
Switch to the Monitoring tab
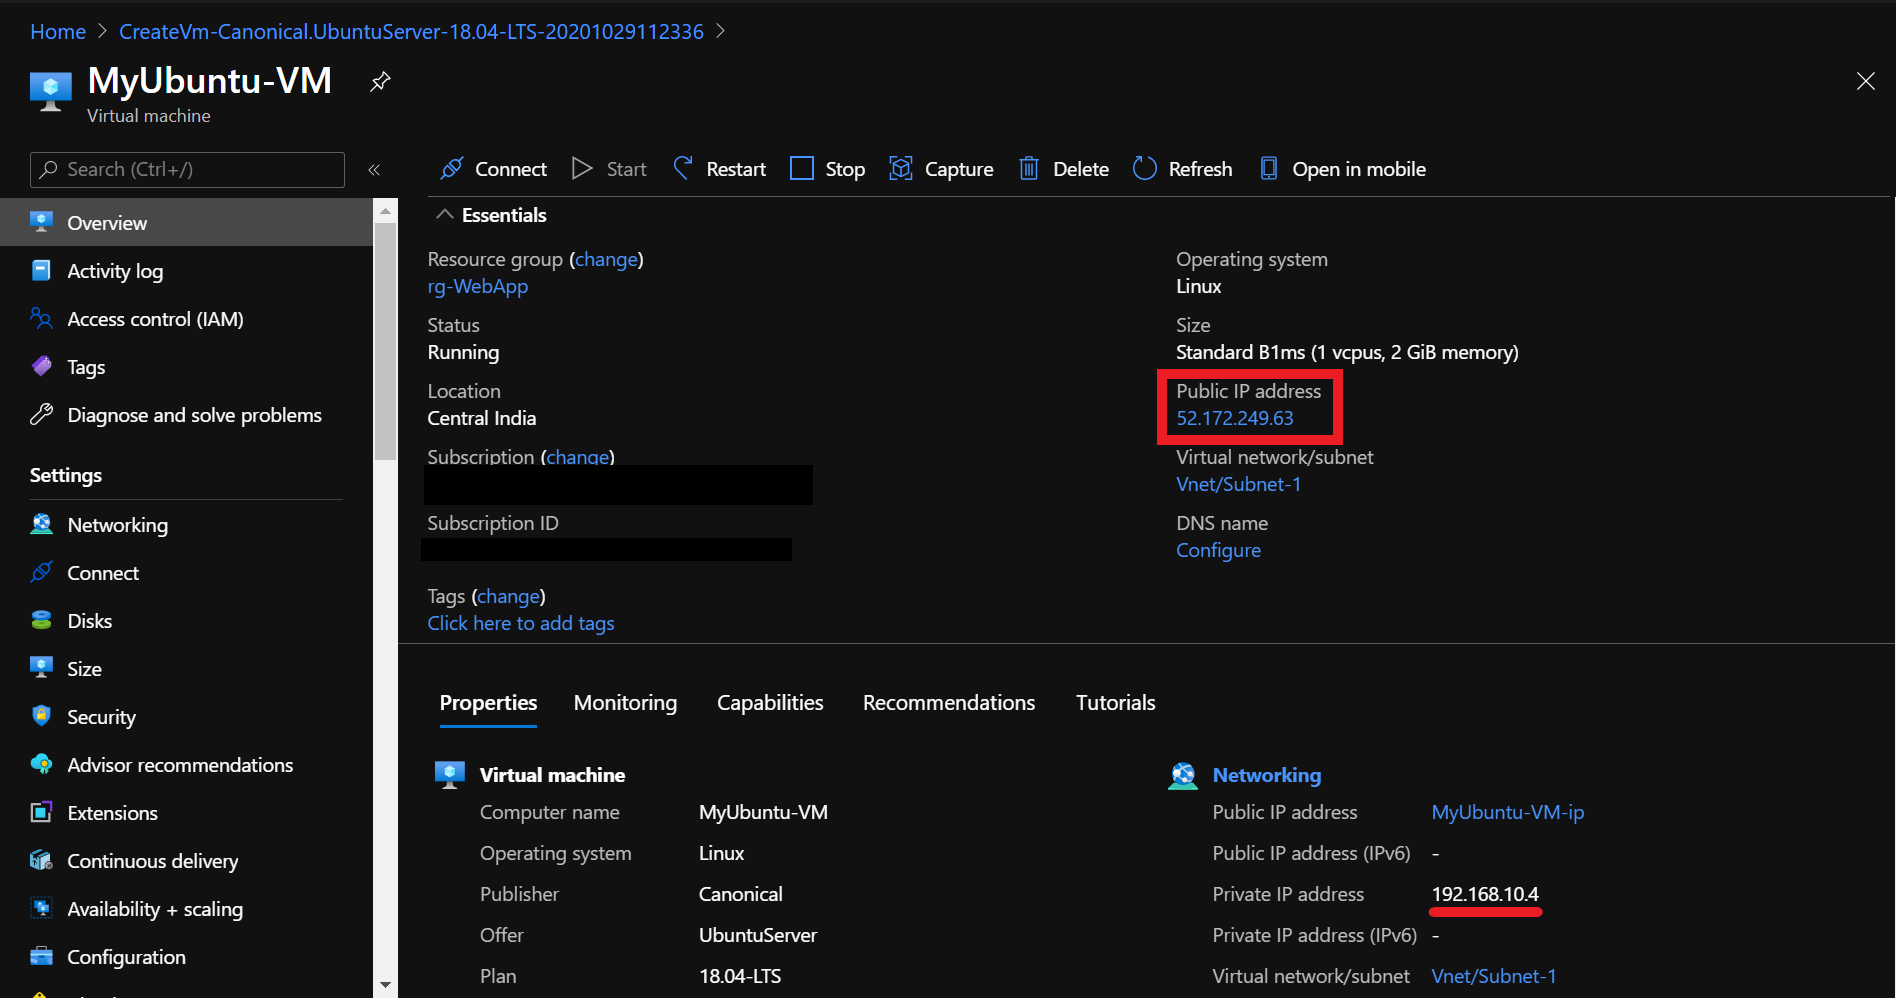[625, 703]
